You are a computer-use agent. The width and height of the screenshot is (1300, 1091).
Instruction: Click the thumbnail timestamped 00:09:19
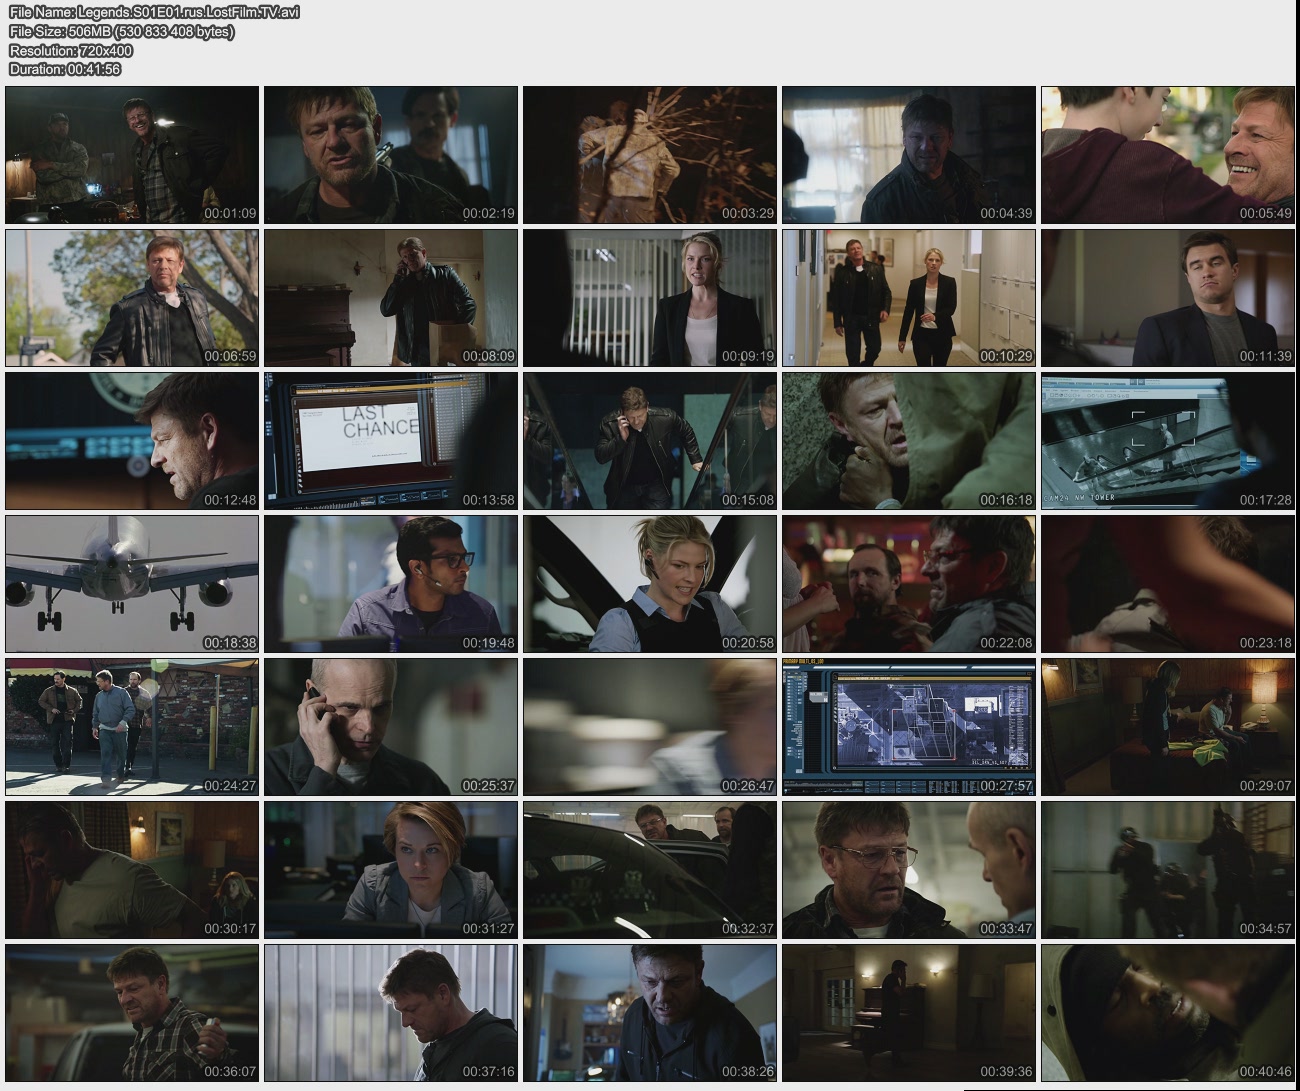click(x=649, y=298)
